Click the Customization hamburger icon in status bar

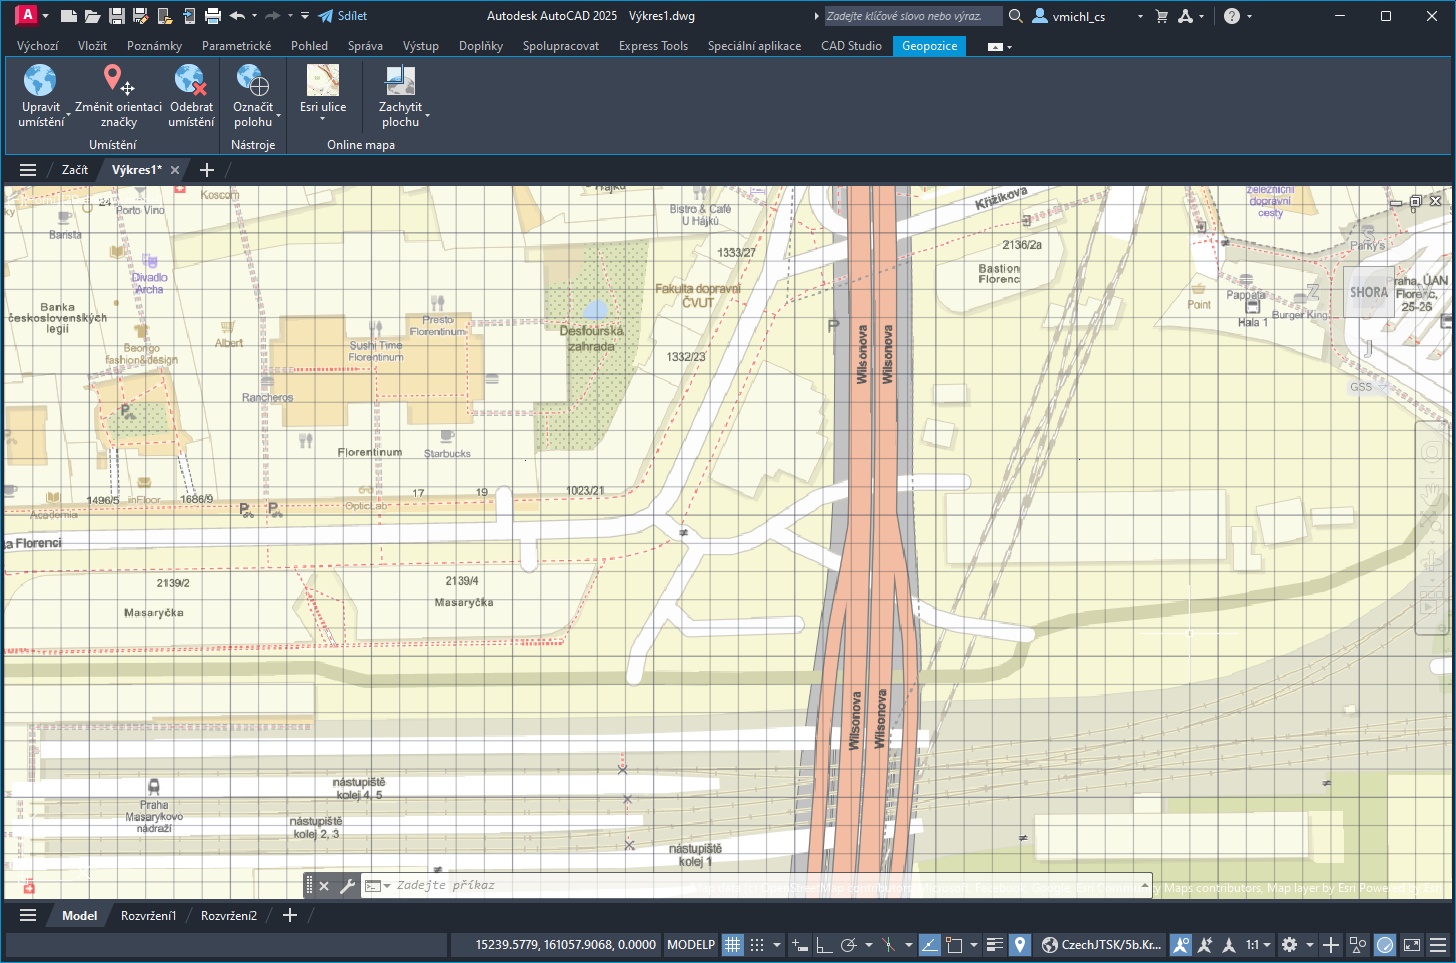tap(1437, 944)
